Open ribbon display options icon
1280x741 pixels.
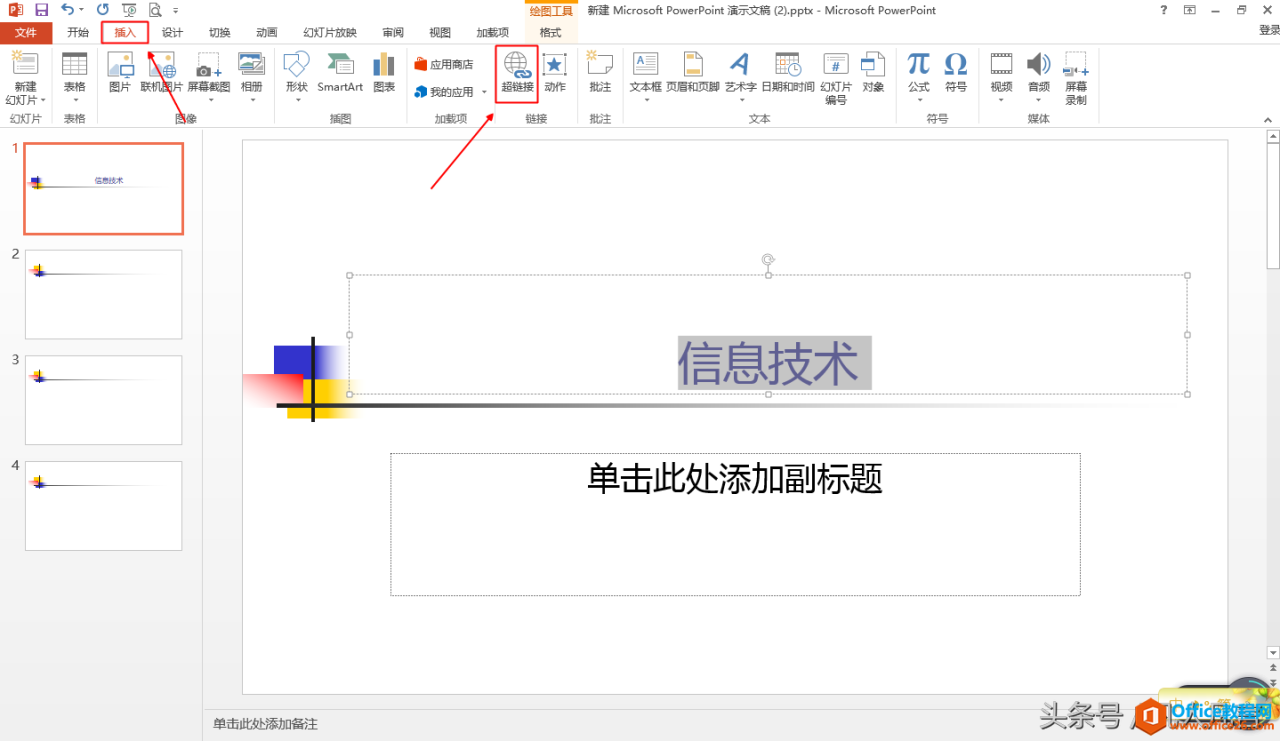(x=1189, y=9)
